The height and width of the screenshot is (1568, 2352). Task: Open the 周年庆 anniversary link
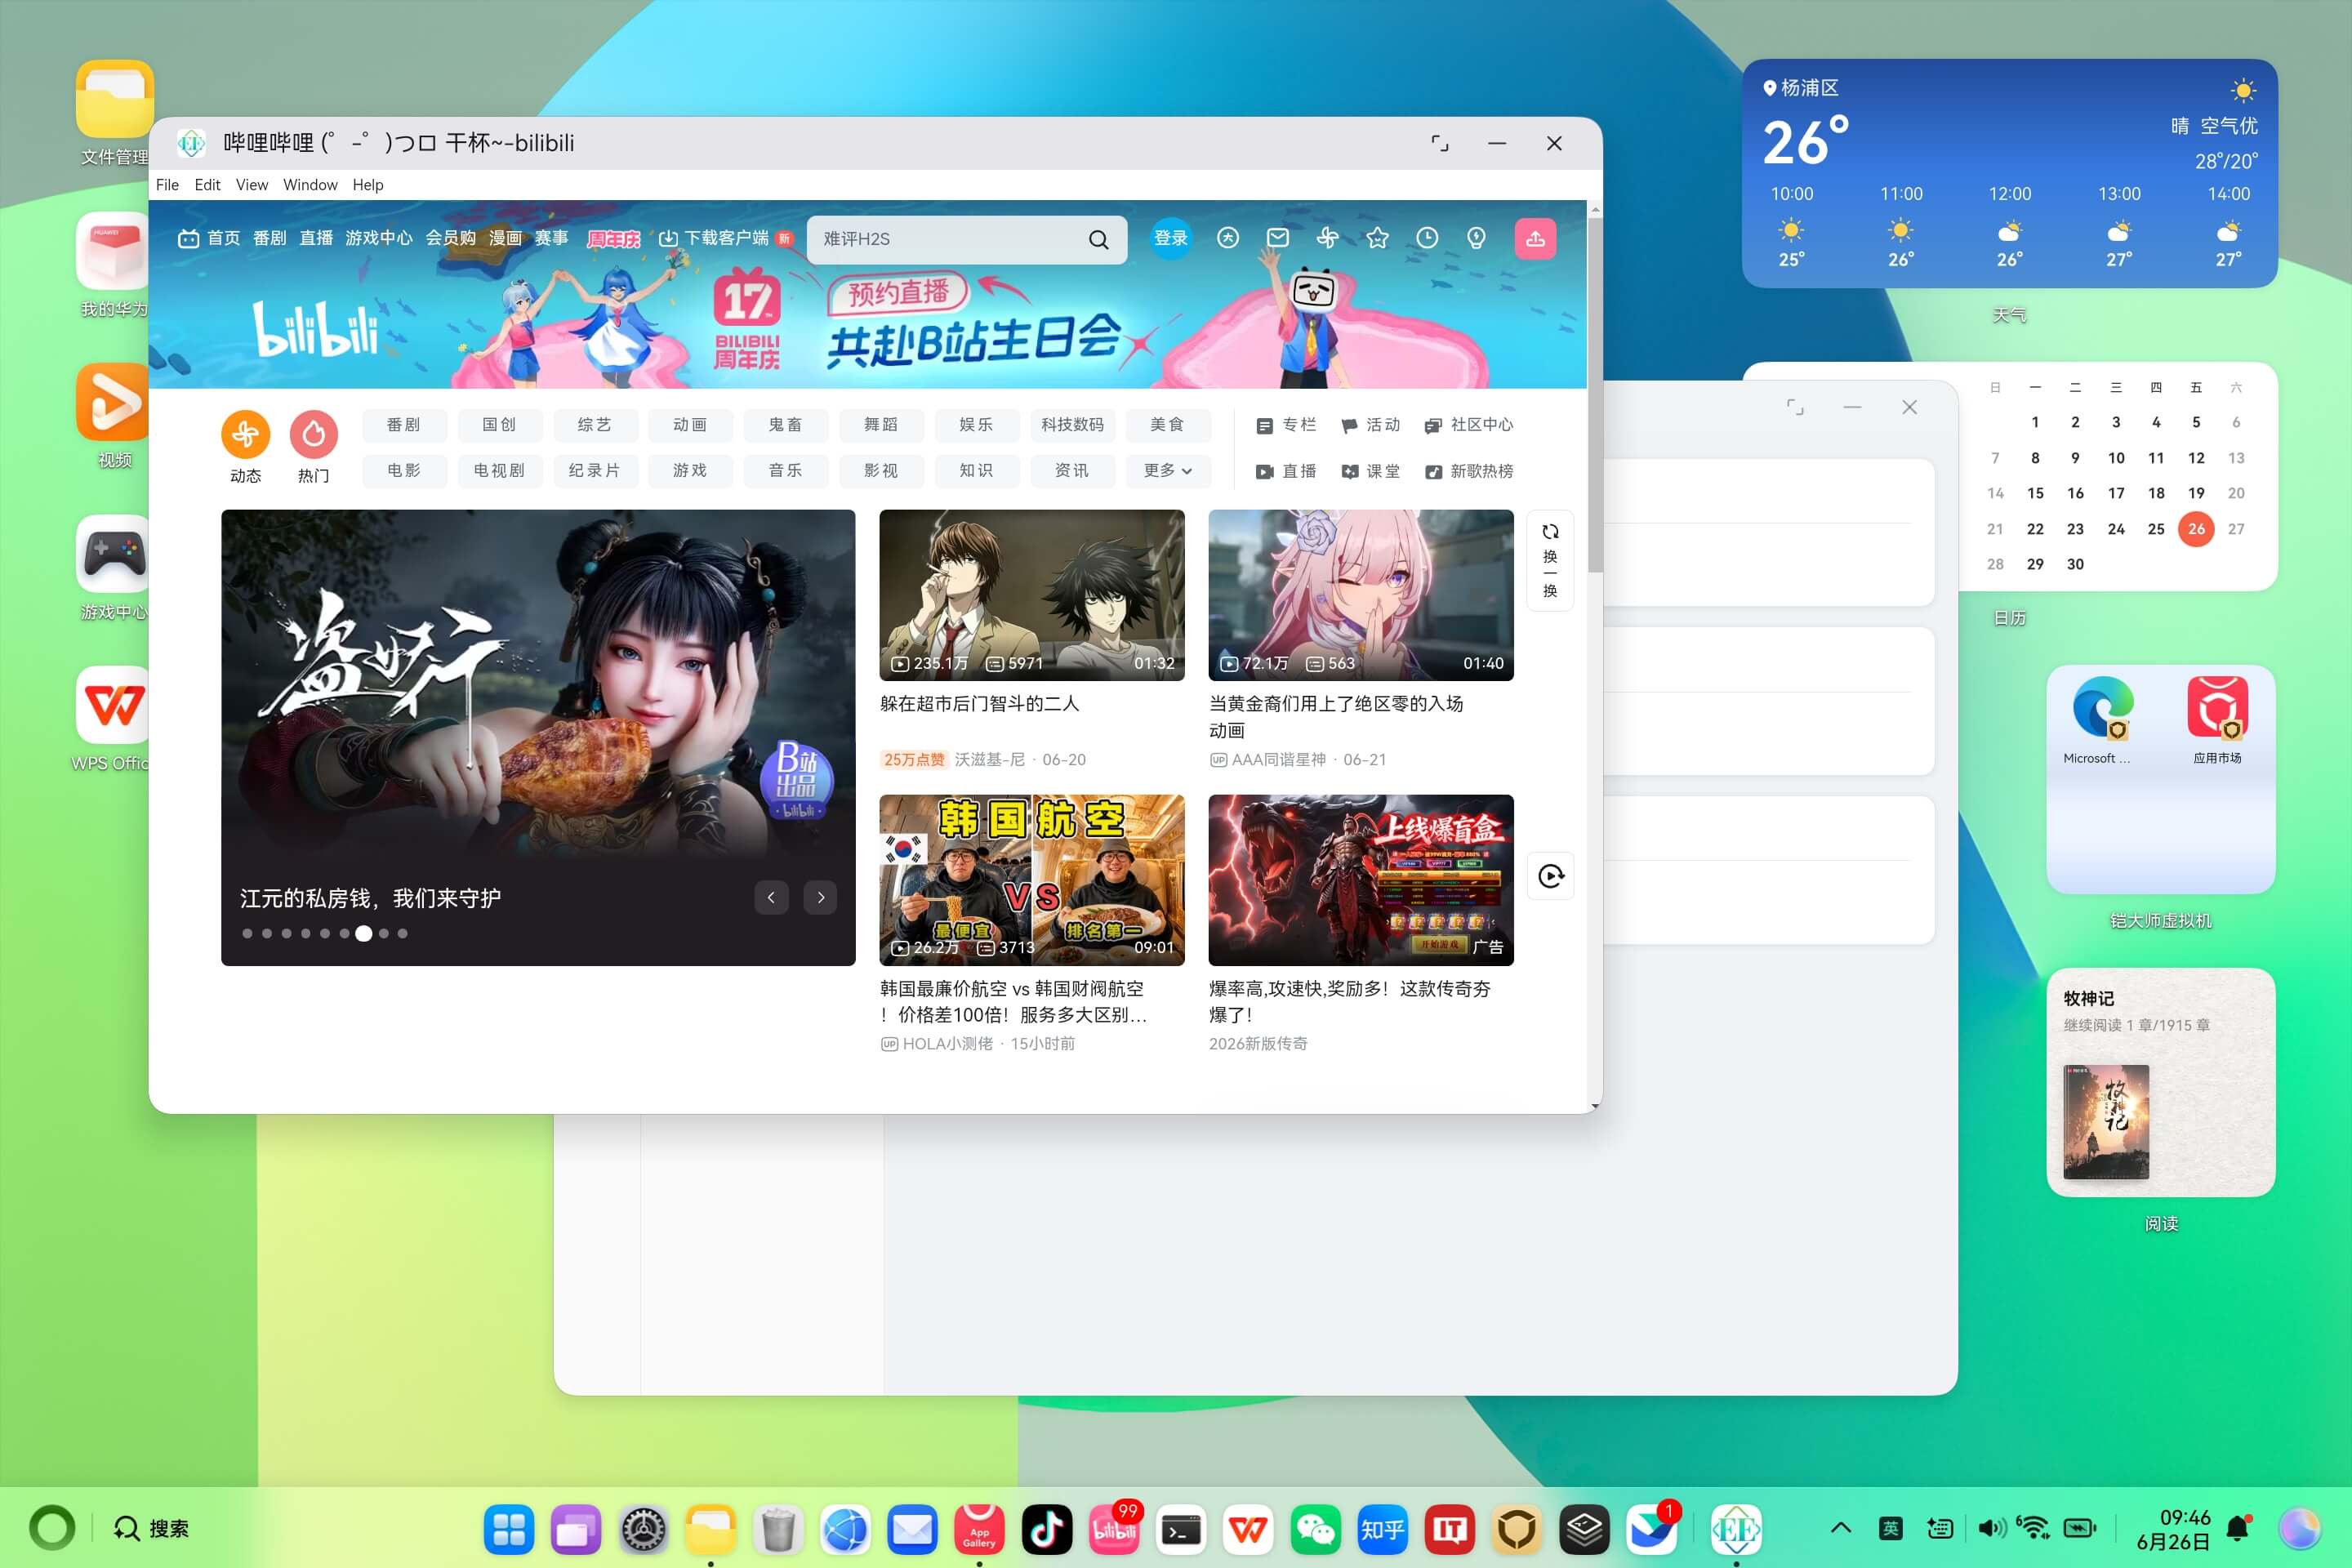click(613, 238)
